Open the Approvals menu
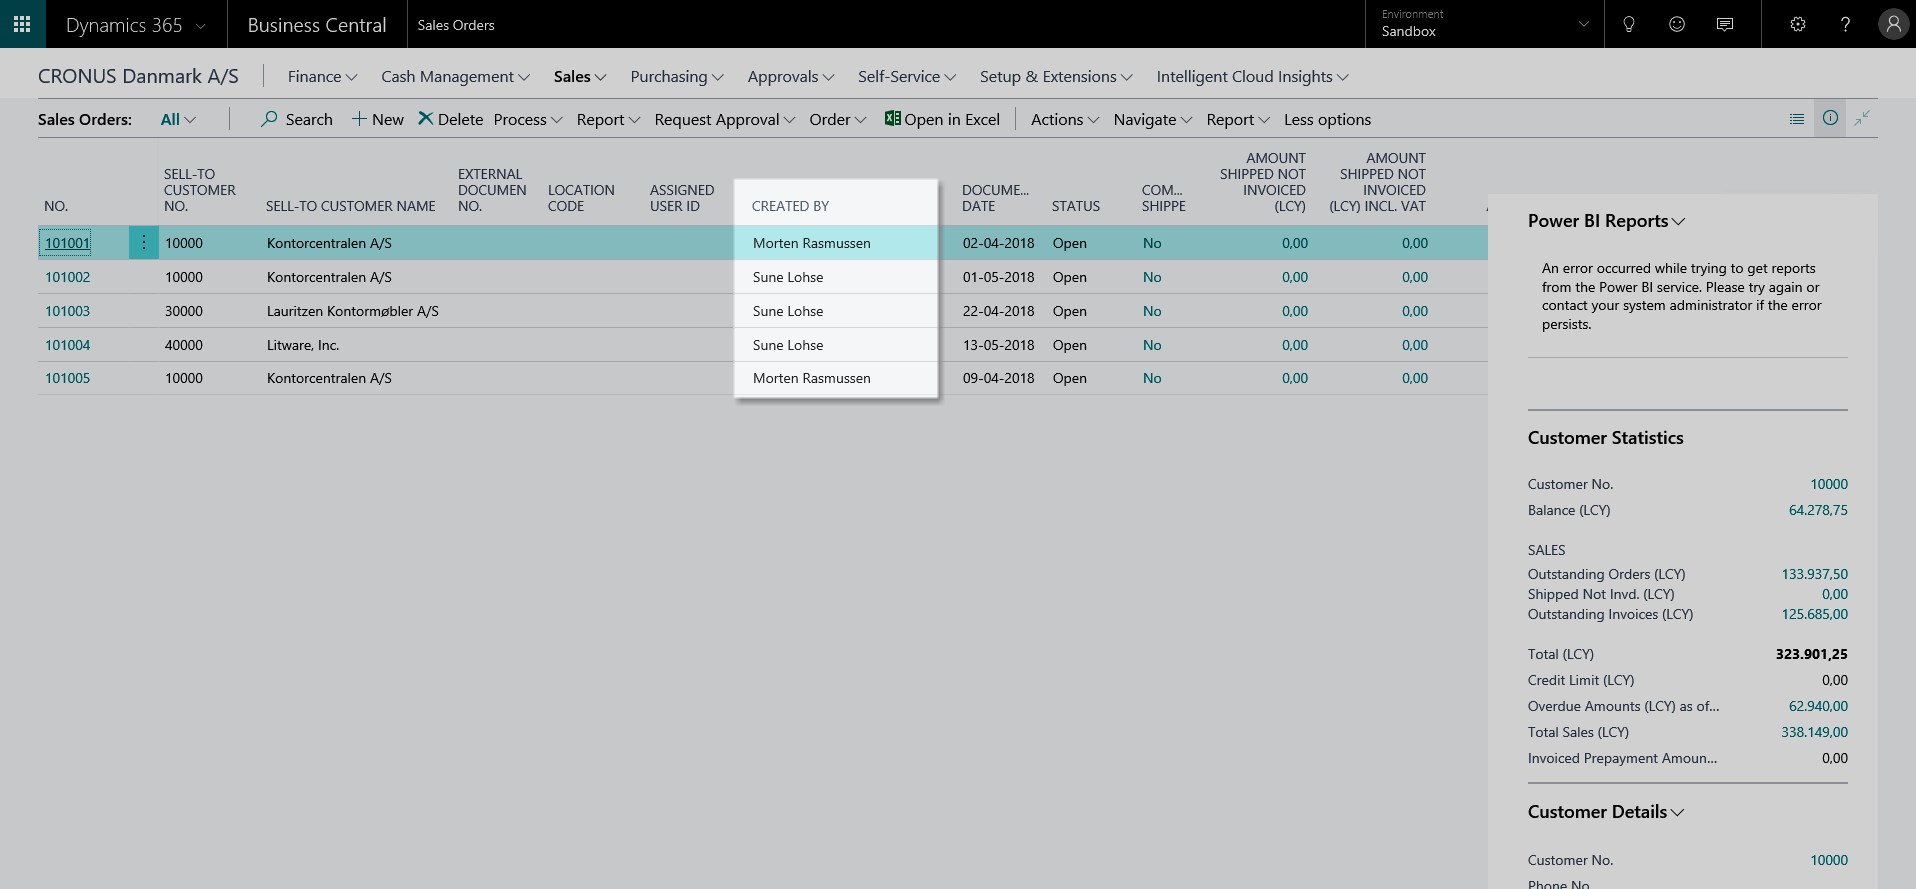This screenshot has width=1916, height=889. pyautogui.click(x=791, y=77)
